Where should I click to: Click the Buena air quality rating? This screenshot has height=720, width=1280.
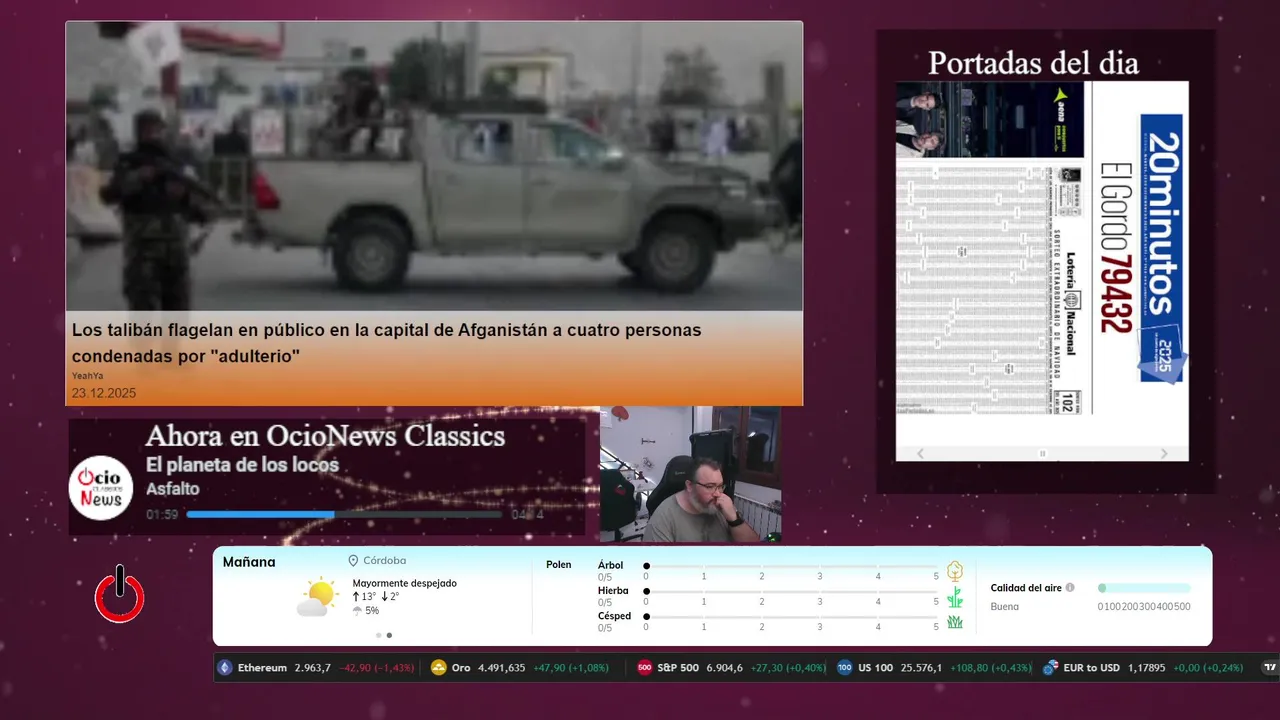coord(1005,607)
